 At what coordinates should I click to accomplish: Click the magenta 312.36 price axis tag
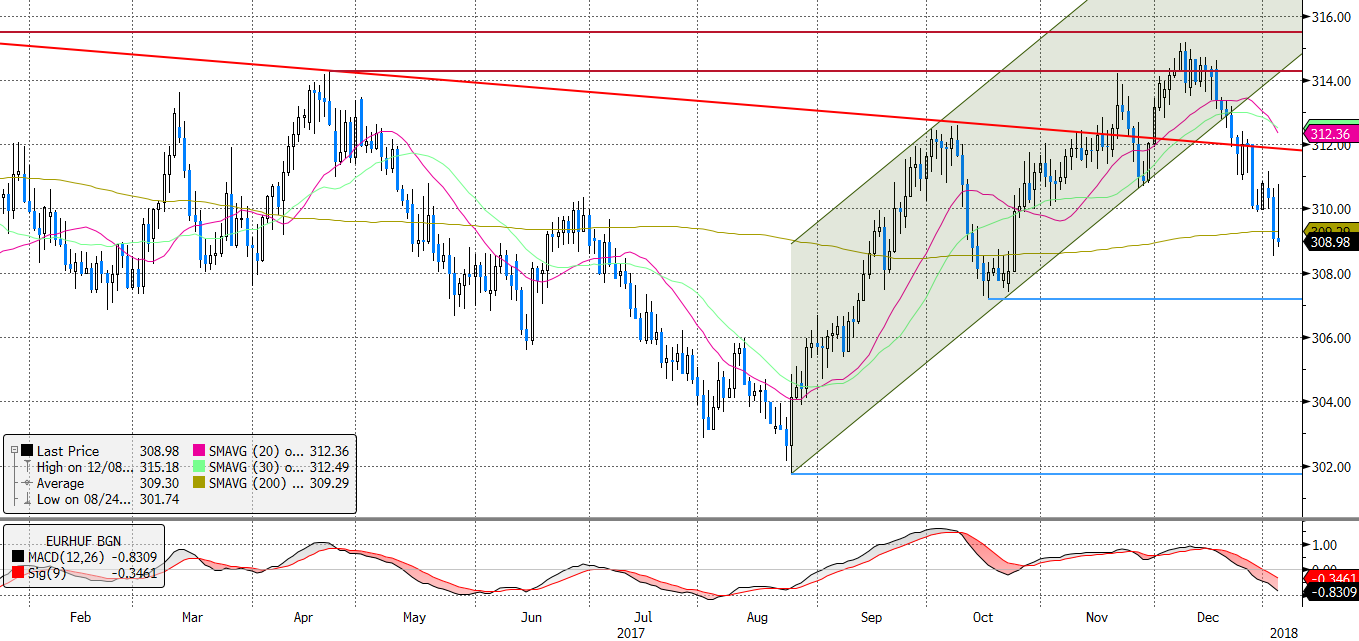tap(1329, 133)
